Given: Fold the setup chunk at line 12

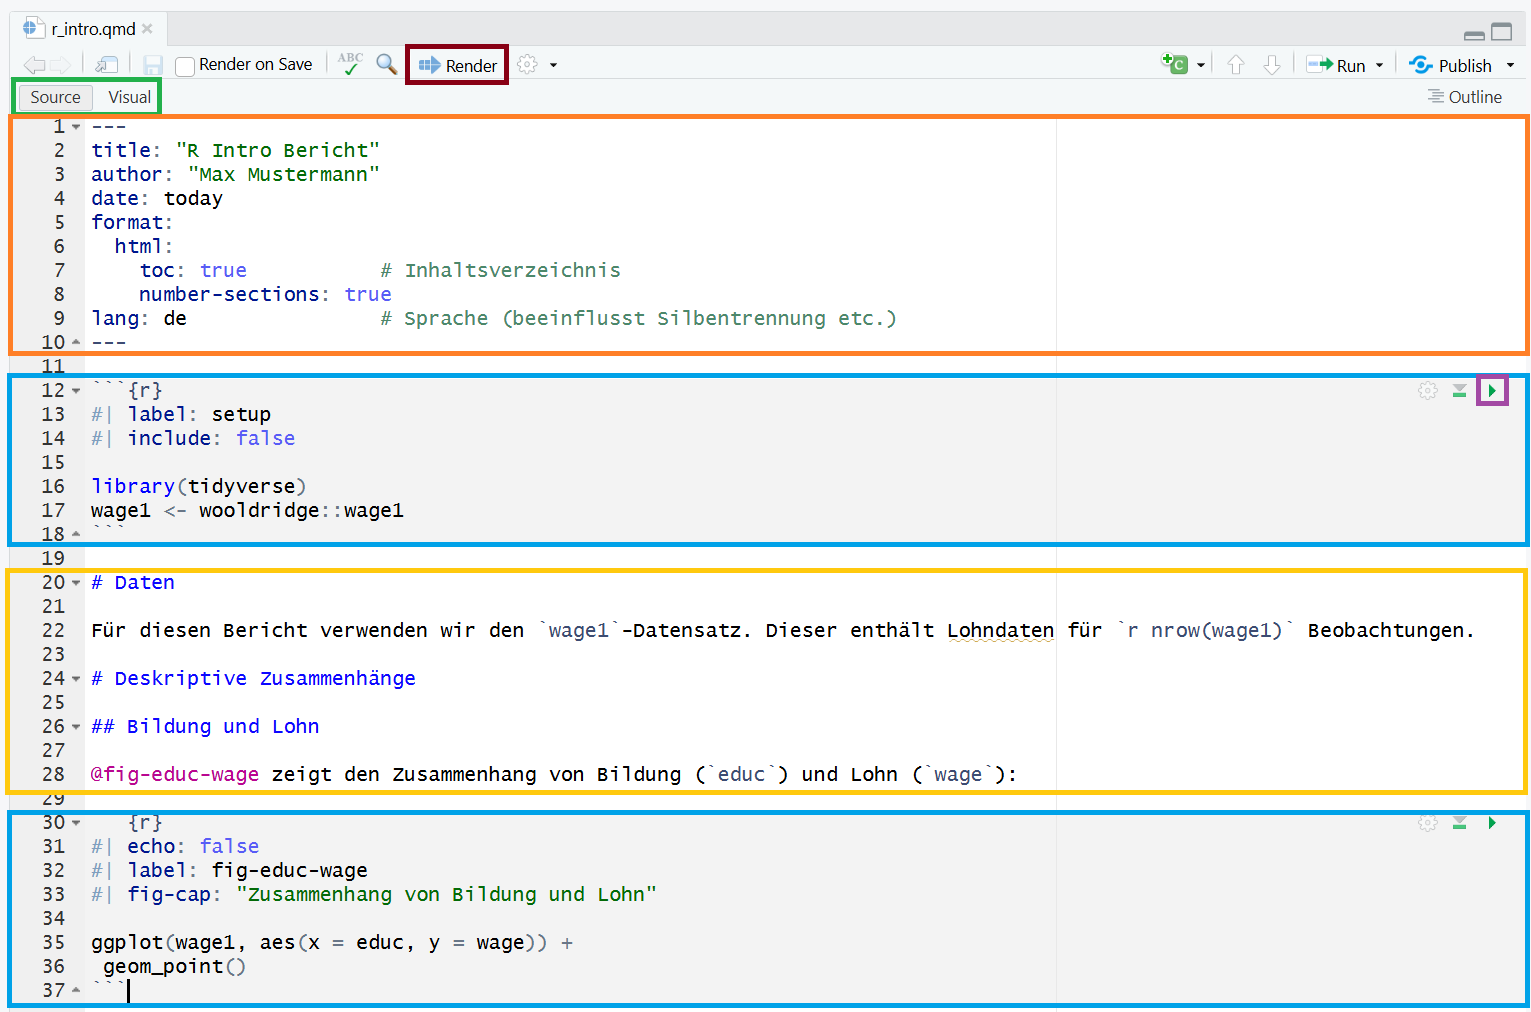Looking at the screenshot, I should pyautogui.click(x=76, y=391).
